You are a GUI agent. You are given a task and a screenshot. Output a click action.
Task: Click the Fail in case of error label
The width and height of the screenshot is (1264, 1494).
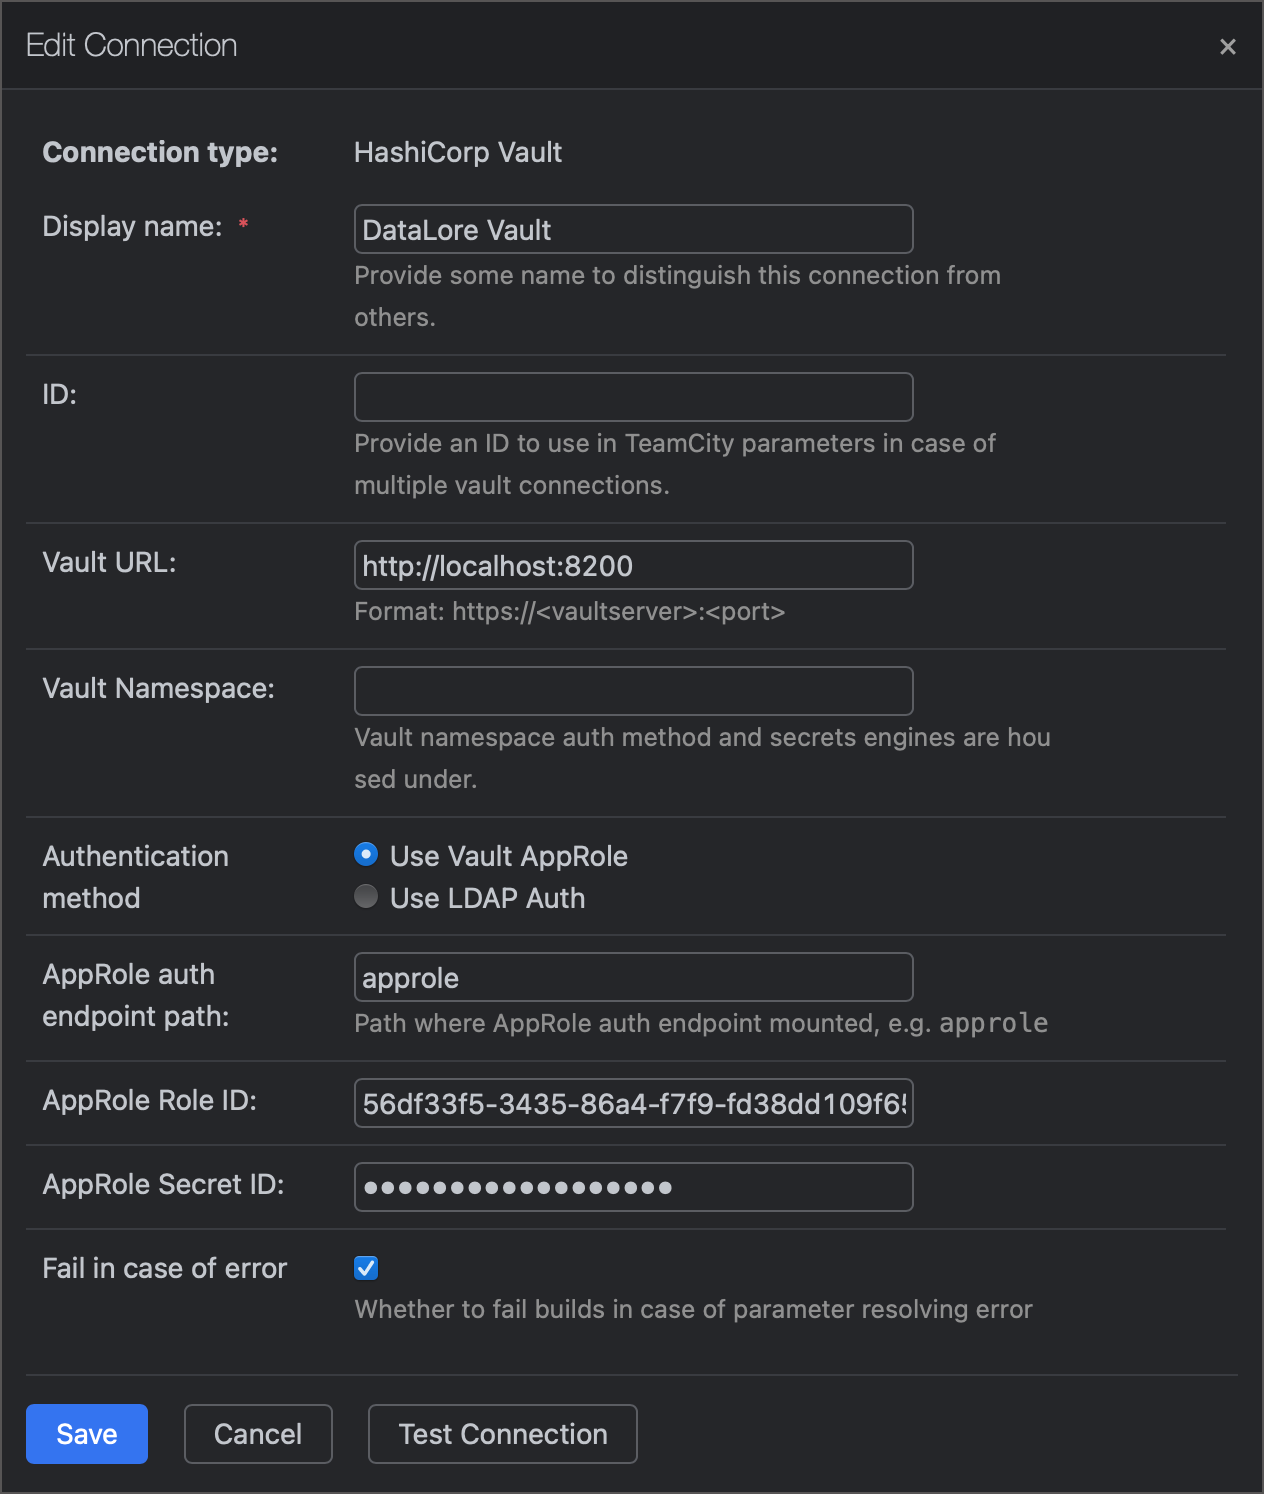tap(165, 1268)
